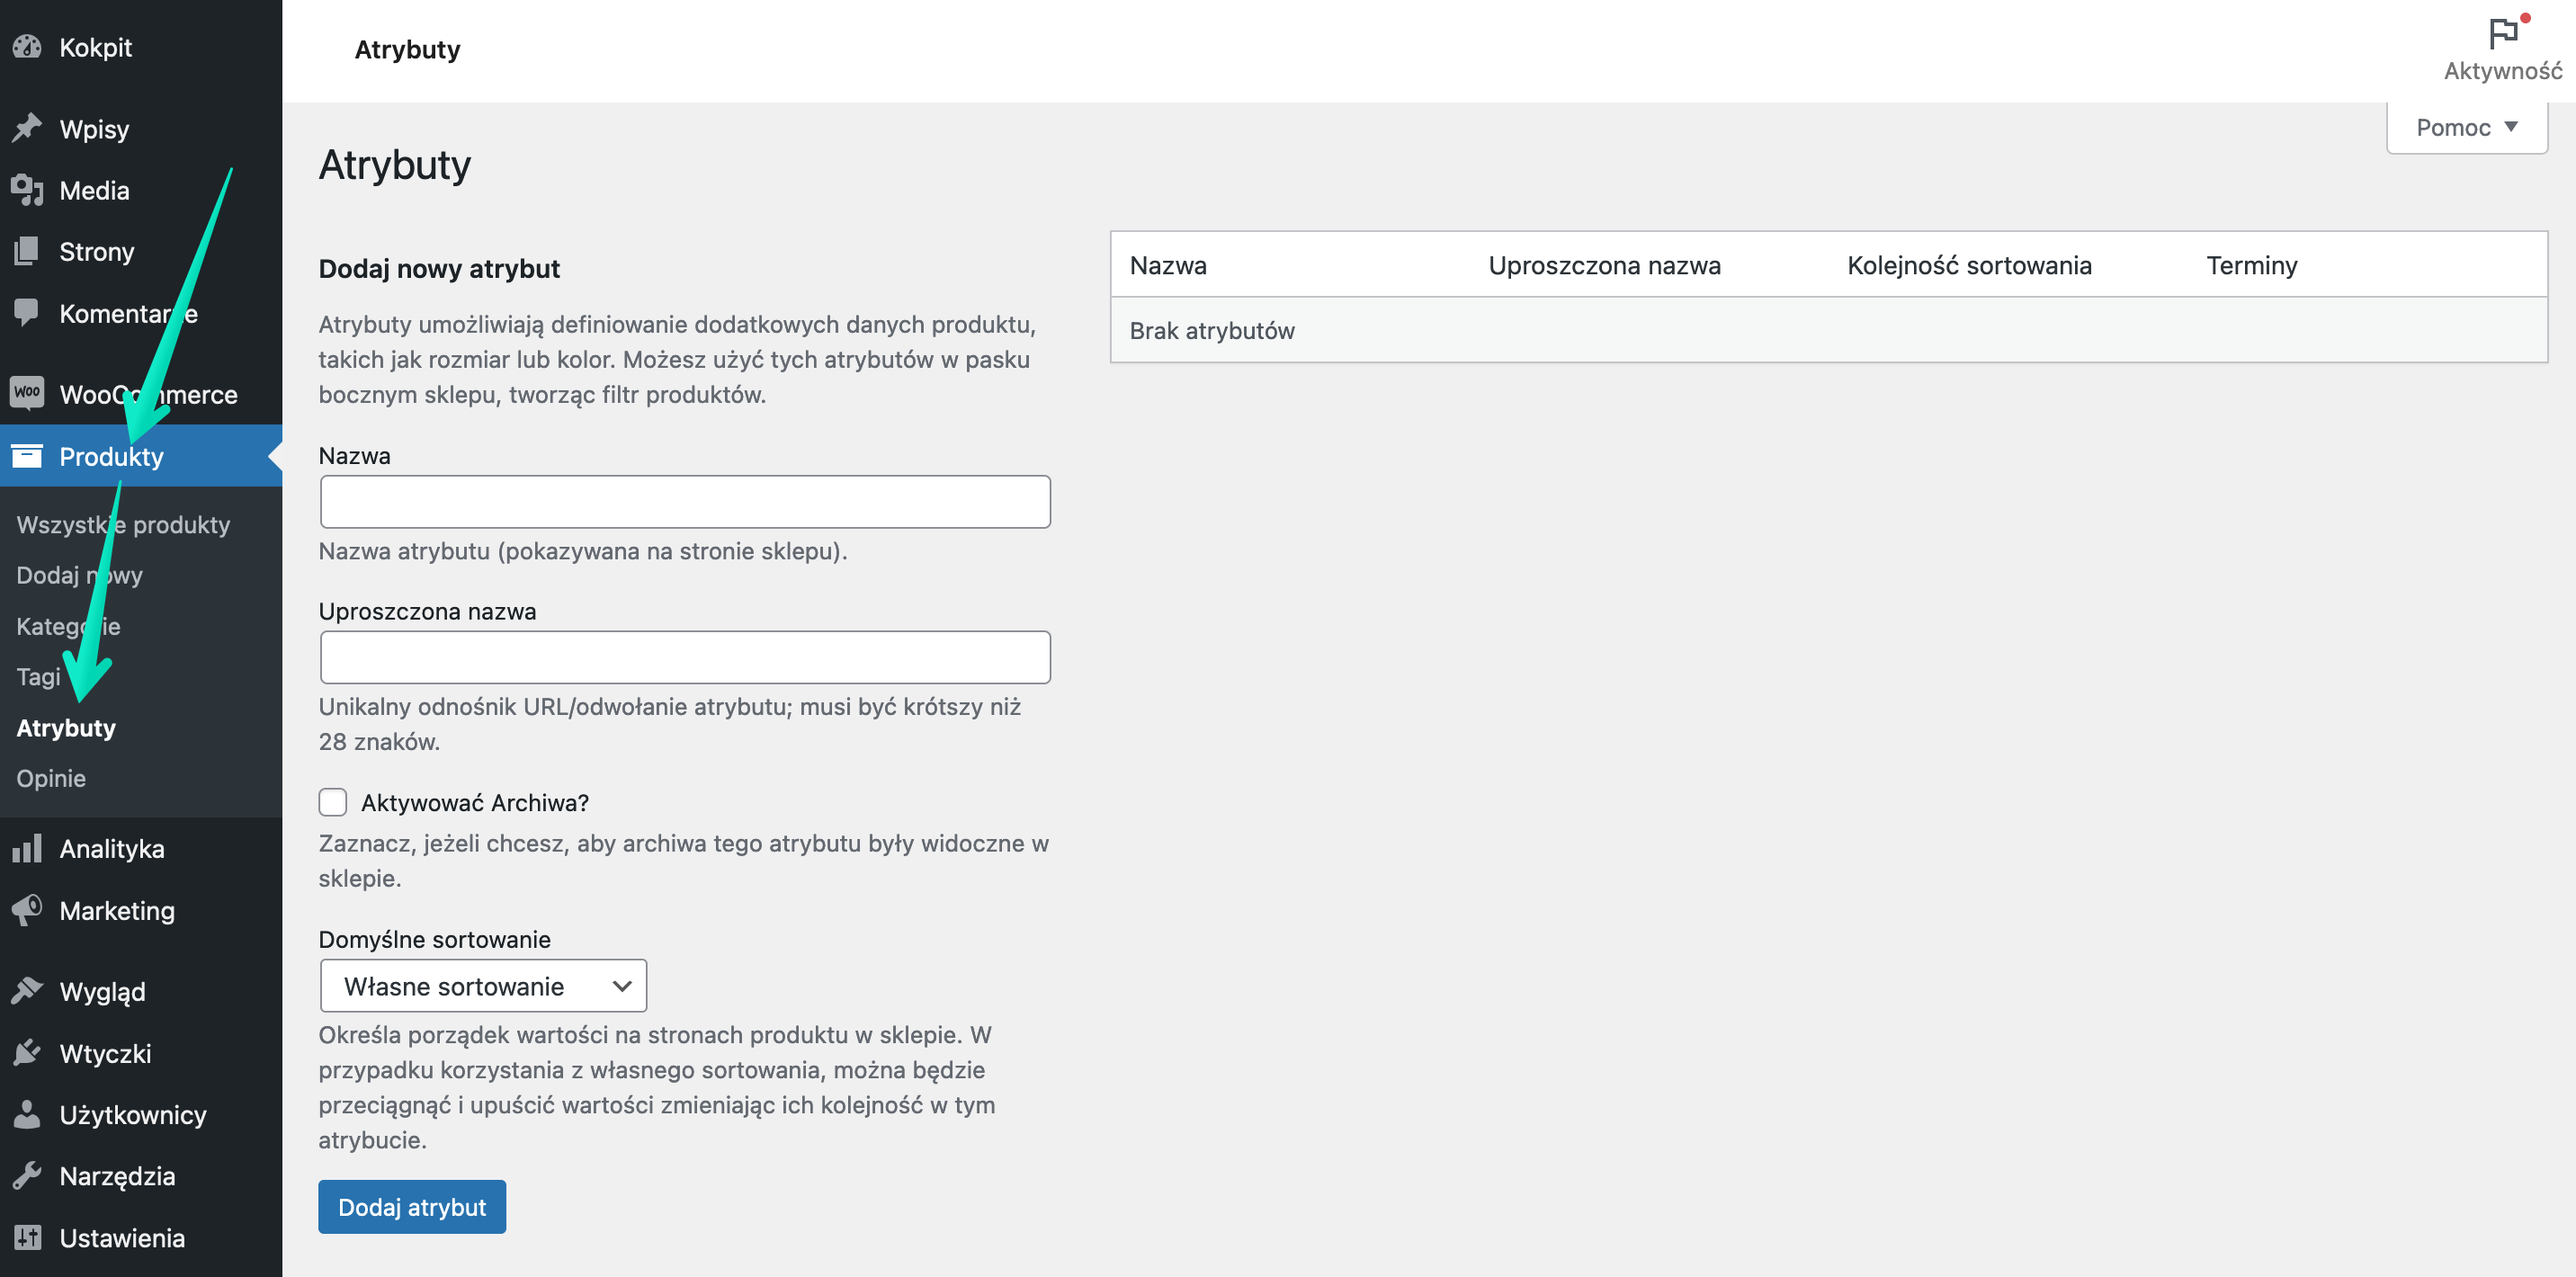Expand the Pomoc help dropdown
The height and width of the screenshot is (1277, 2576).
[x=2466, y=127]
